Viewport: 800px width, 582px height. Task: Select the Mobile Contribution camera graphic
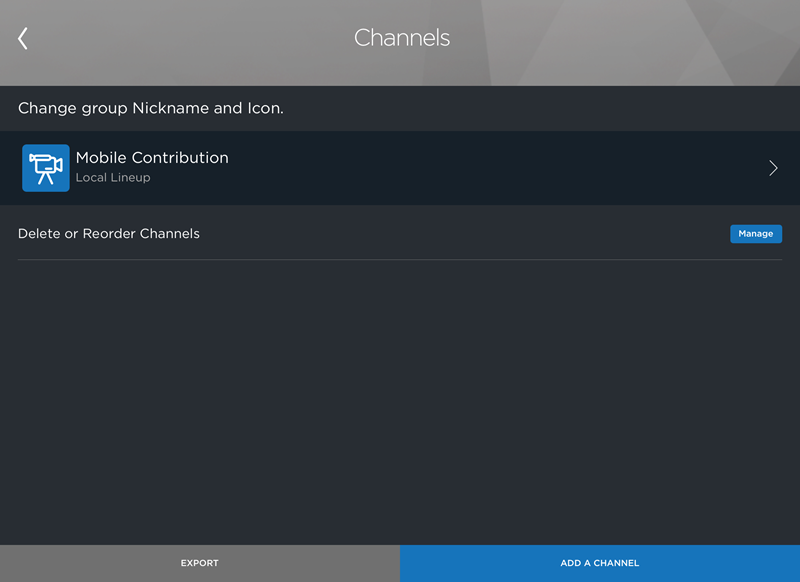coord(44,166)
